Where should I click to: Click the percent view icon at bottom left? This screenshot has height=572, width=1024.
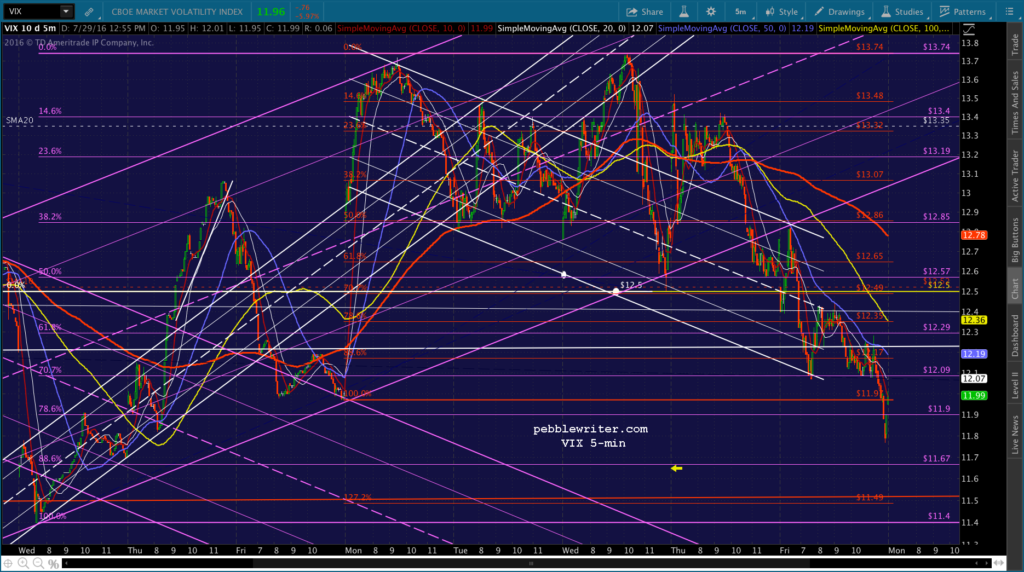[x=53, y=563]
